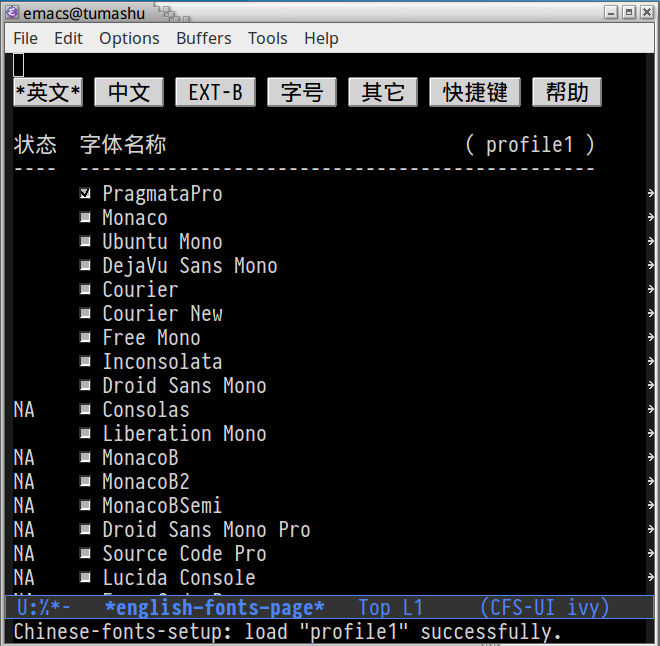The image size is (660, 646).
Task: Check the Free Mono font checkbox
Action: [x=85, y=337]
